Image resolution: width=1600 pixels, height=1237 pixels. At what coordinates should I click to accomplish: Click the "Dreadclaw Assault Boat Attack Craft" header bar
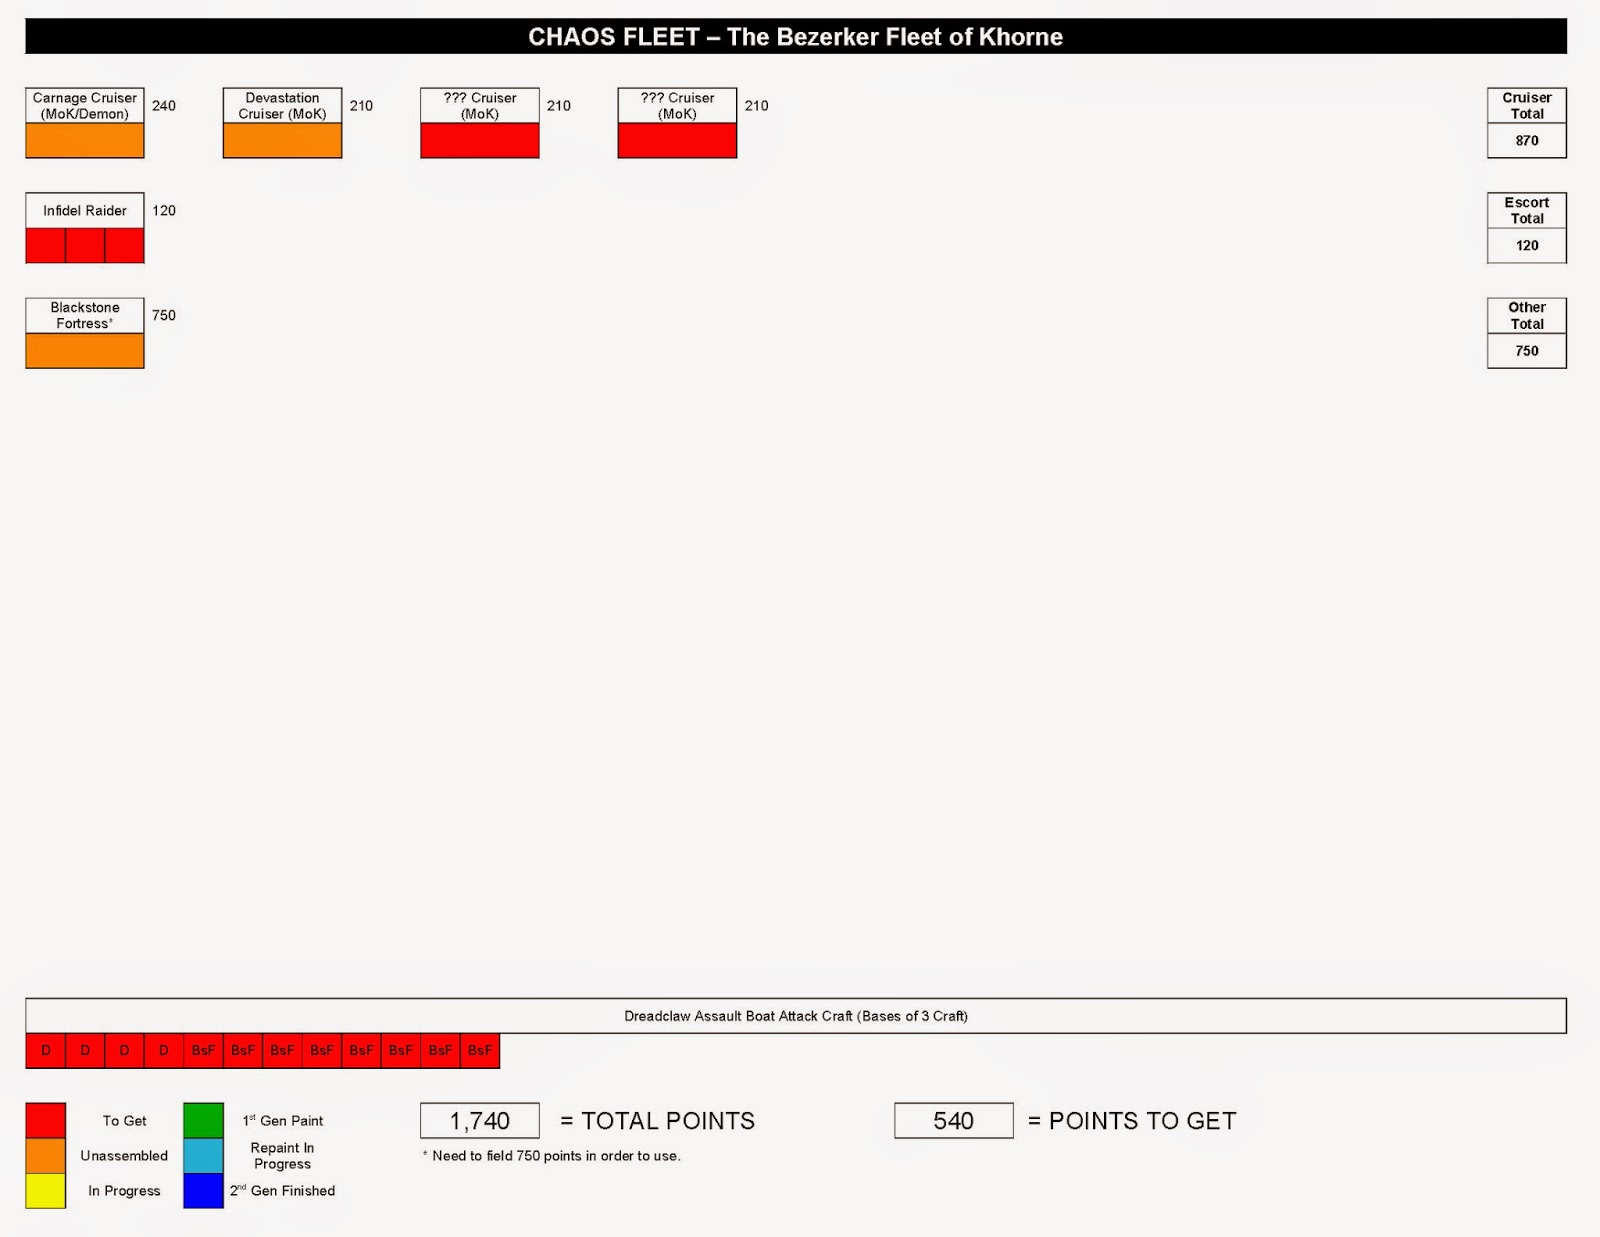tap(796, 1016)
